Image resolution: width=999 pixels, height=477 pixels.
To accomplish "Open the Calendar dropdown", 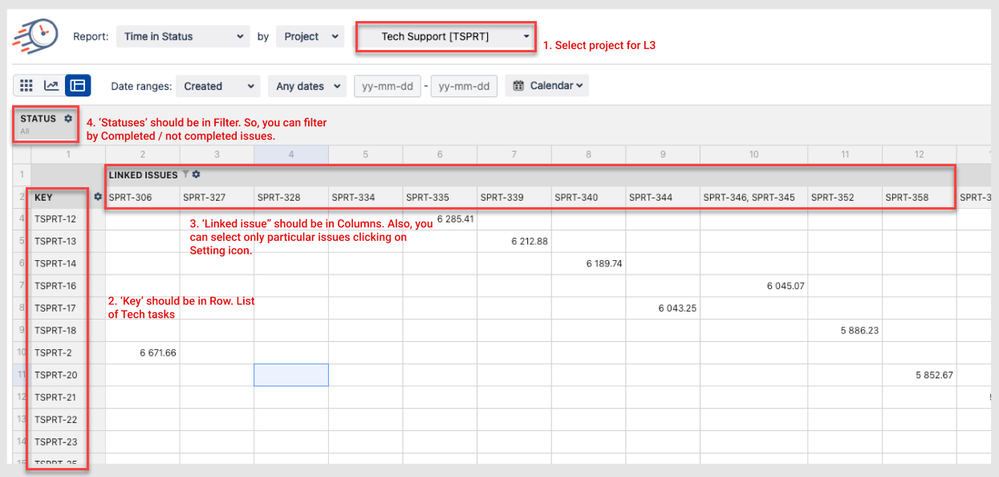I will (x=547, y=85).
